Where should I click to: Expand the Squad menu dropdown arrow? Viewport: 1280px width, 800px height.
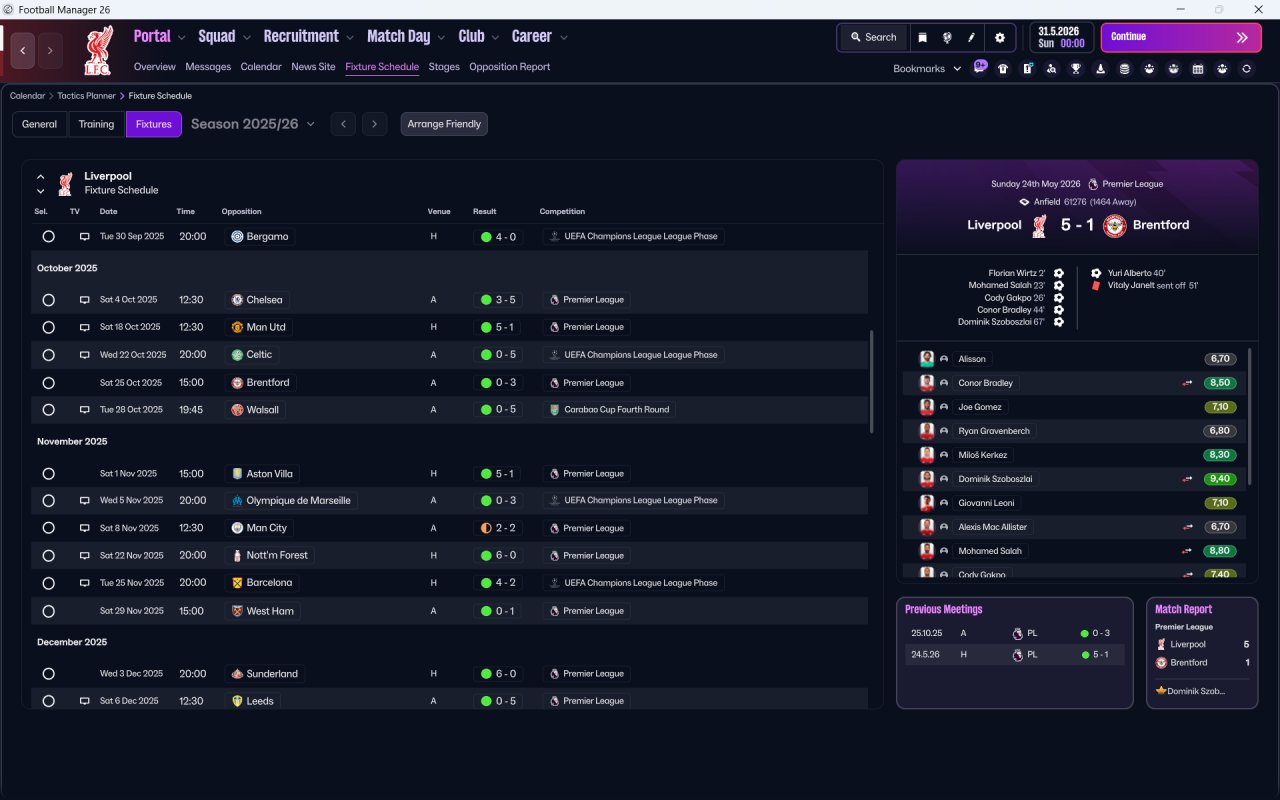pos(246,38)
